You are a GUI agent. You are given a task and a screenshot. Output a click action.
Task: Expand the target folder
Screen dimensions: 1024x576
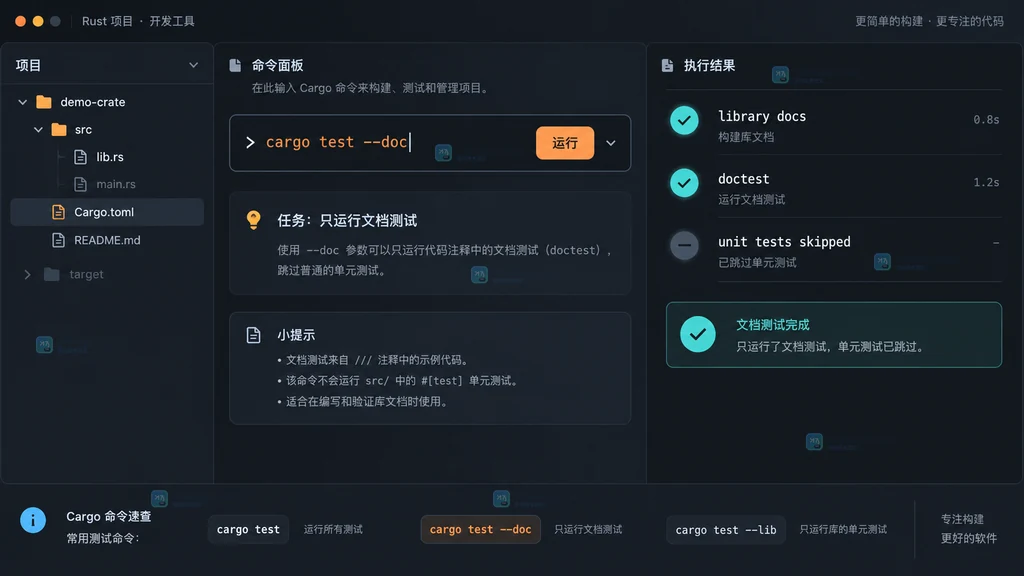[x=27, y=274]
